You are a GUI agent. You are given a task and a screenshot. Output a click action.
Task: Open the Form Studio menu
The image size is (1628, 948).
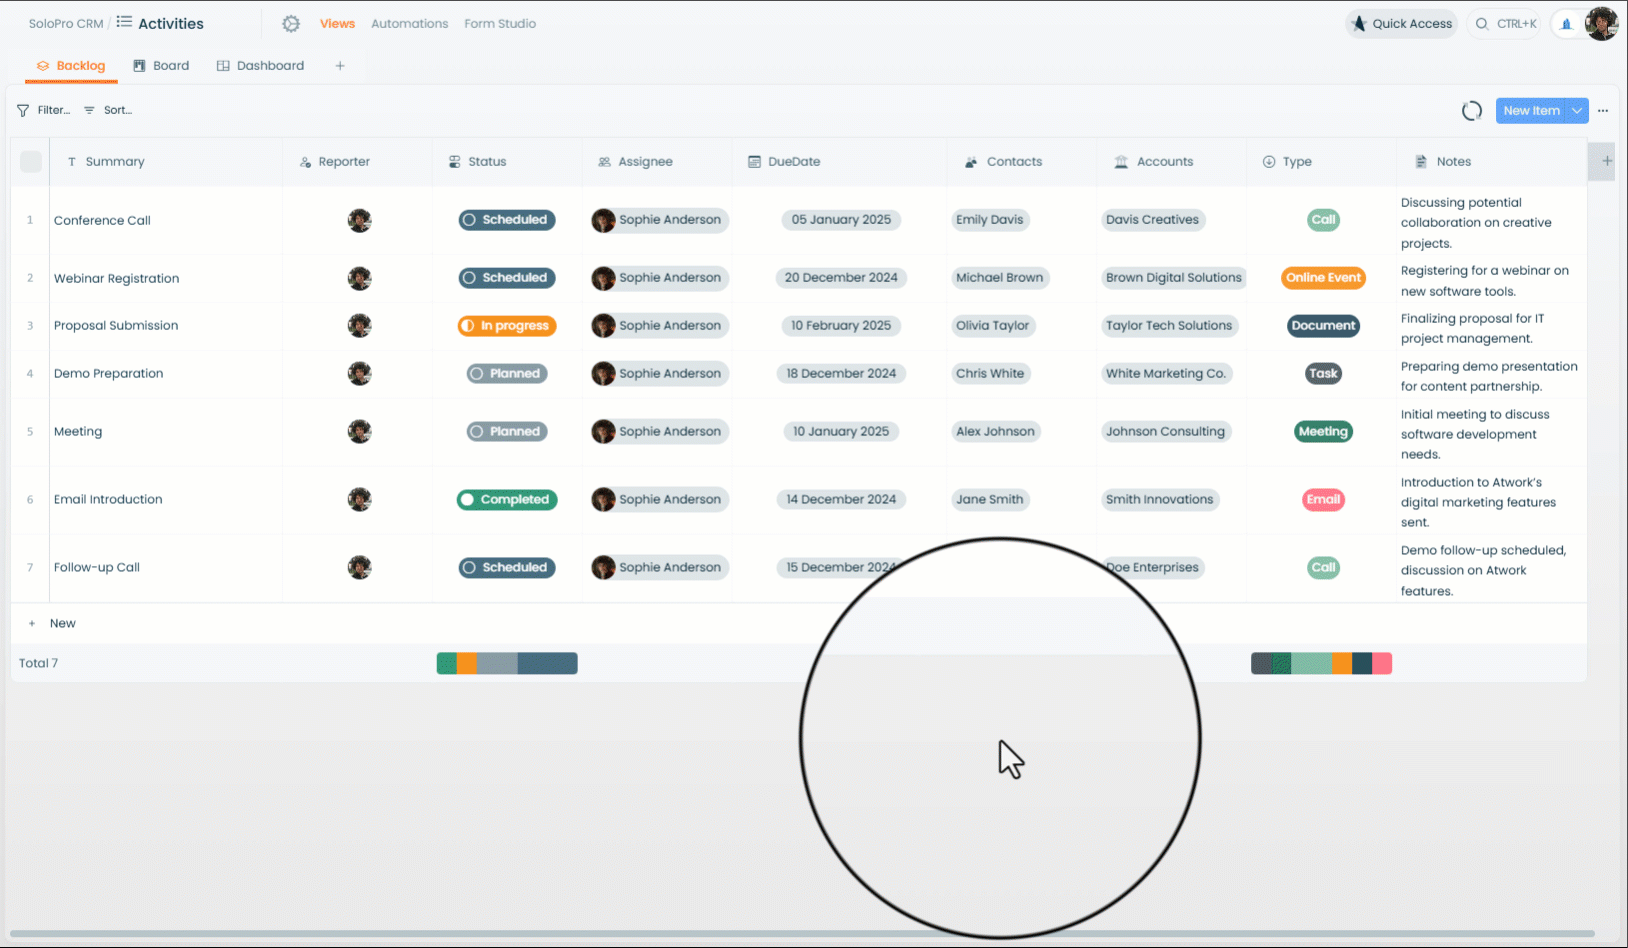[500, 24]
